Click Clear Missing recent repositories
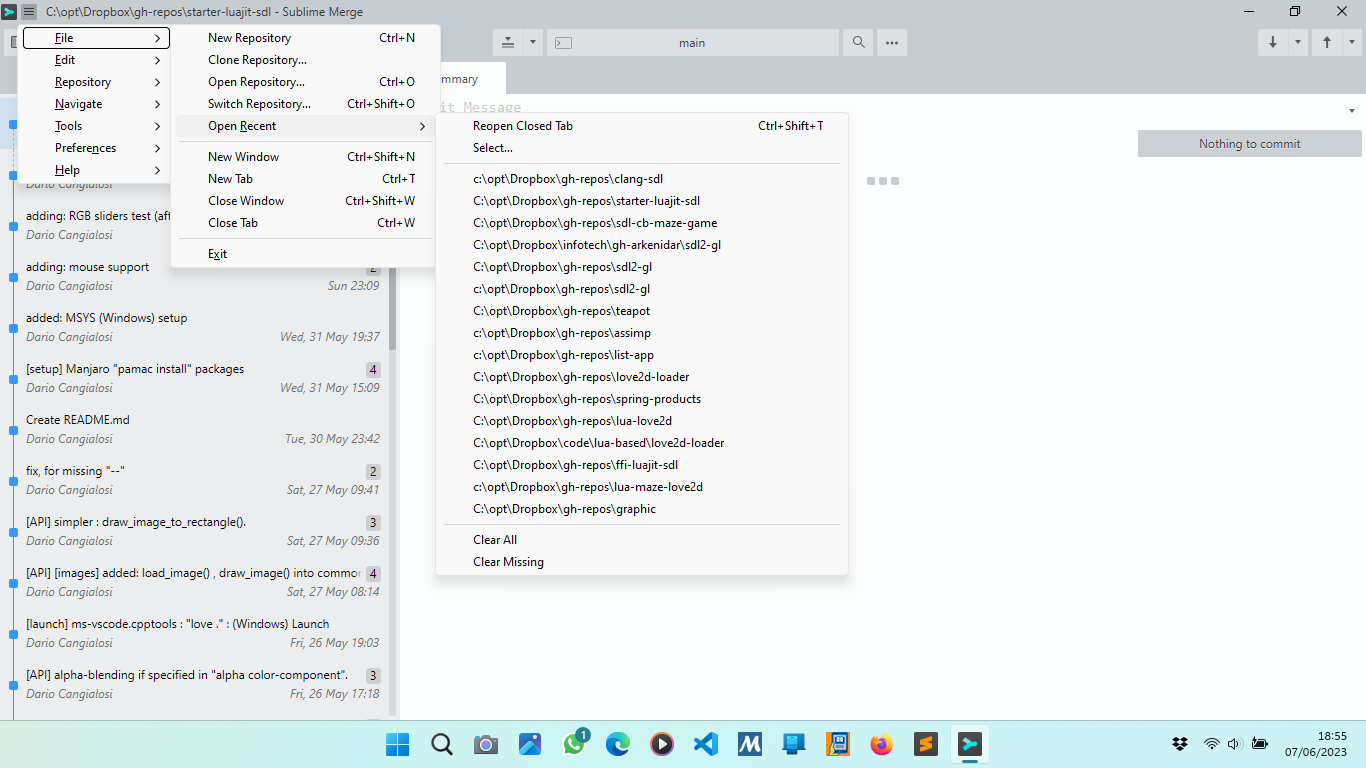This screenshot has height=768, width=1366. (x=642, y=562)
